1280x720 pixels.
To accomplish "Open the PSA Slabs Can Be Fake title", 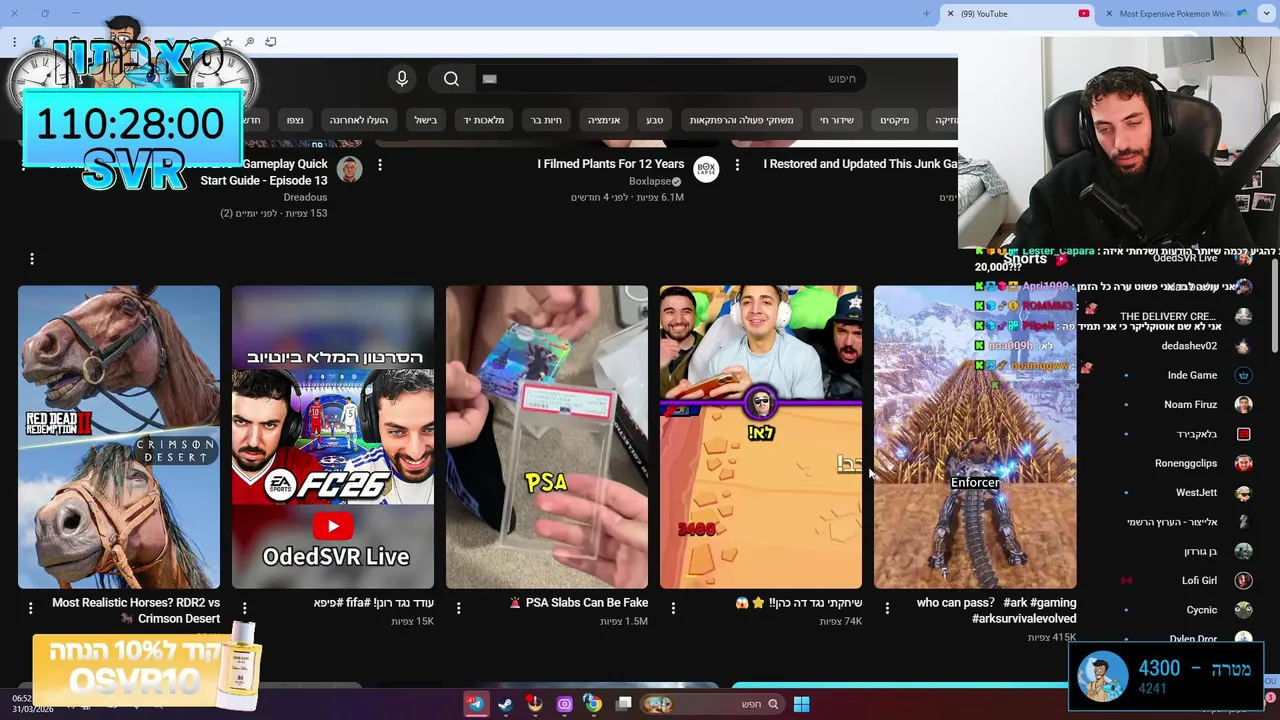I will tap(579, 603).
